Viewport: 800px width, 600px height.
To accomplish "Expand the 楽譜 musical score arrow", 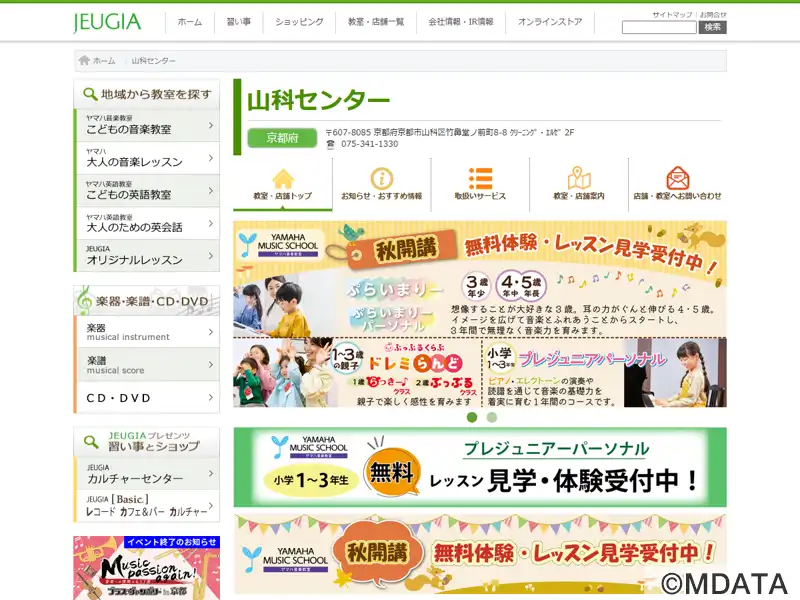I will [211, 365].
